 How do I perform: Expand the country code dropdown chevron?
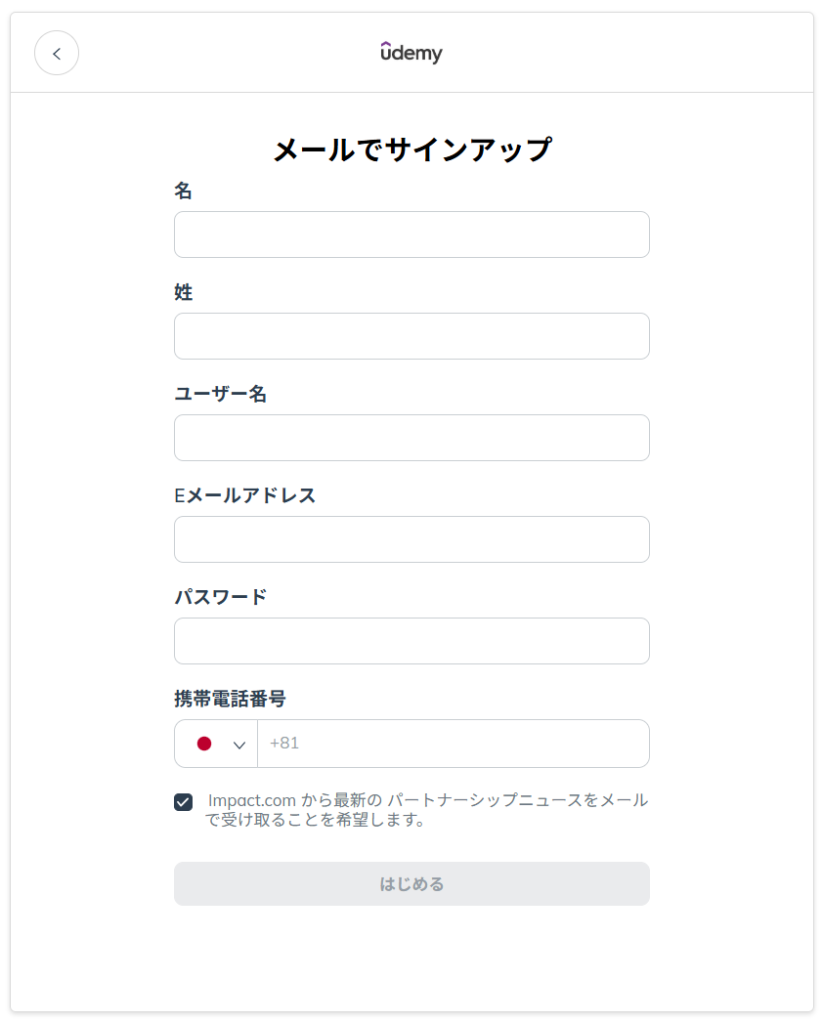pos(239,745)
